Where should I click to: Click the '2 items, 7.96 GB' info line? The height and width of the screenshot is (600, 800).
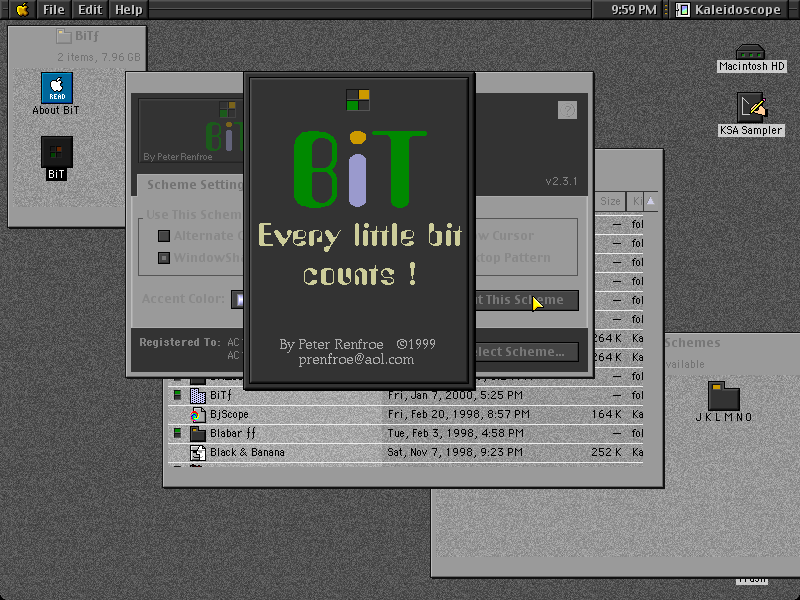click(98, 57)
